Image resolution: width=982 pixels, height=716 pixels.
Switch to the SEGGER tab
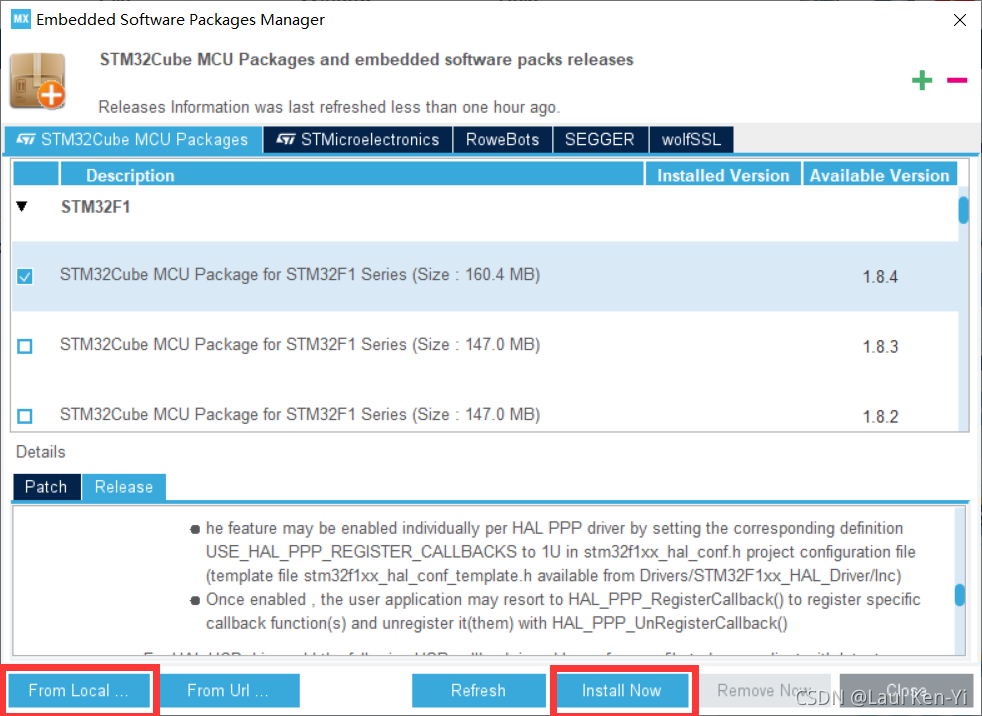click(600, 139)
